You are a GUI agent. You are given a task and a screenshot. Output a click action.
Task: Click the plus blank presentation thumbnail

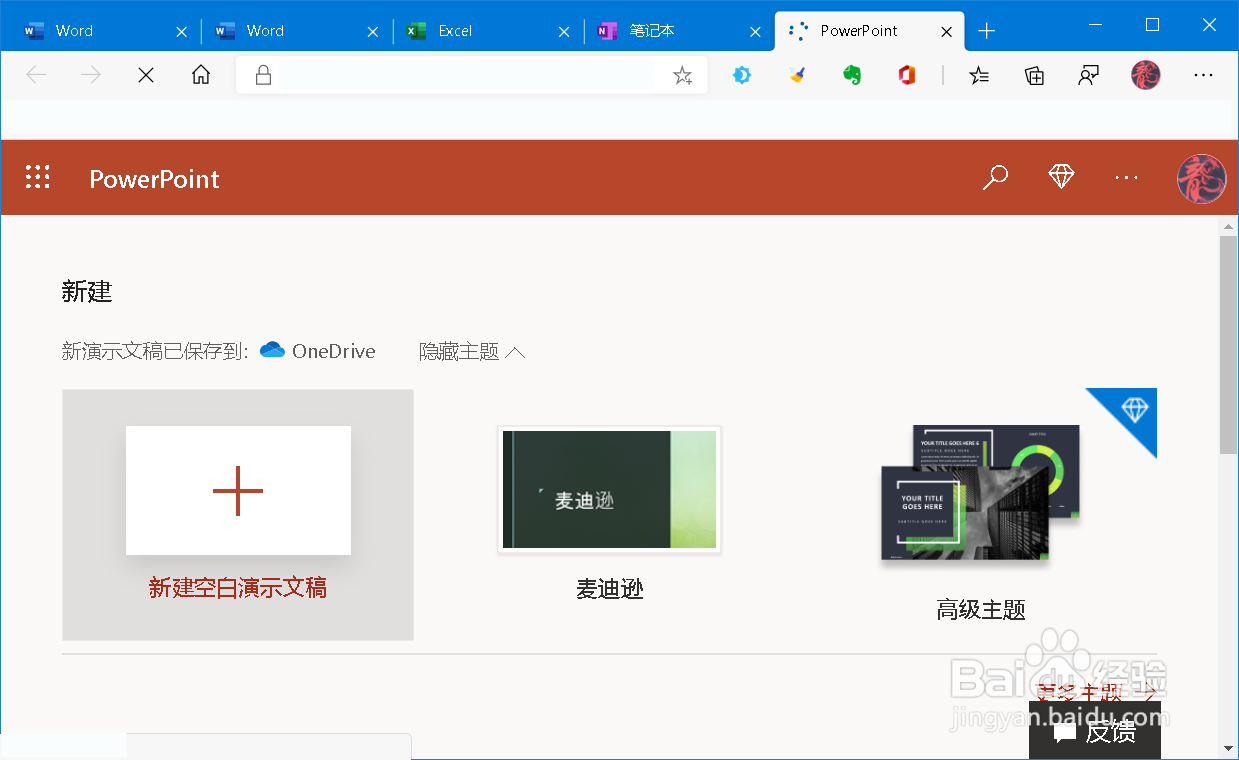click(238, 490)
